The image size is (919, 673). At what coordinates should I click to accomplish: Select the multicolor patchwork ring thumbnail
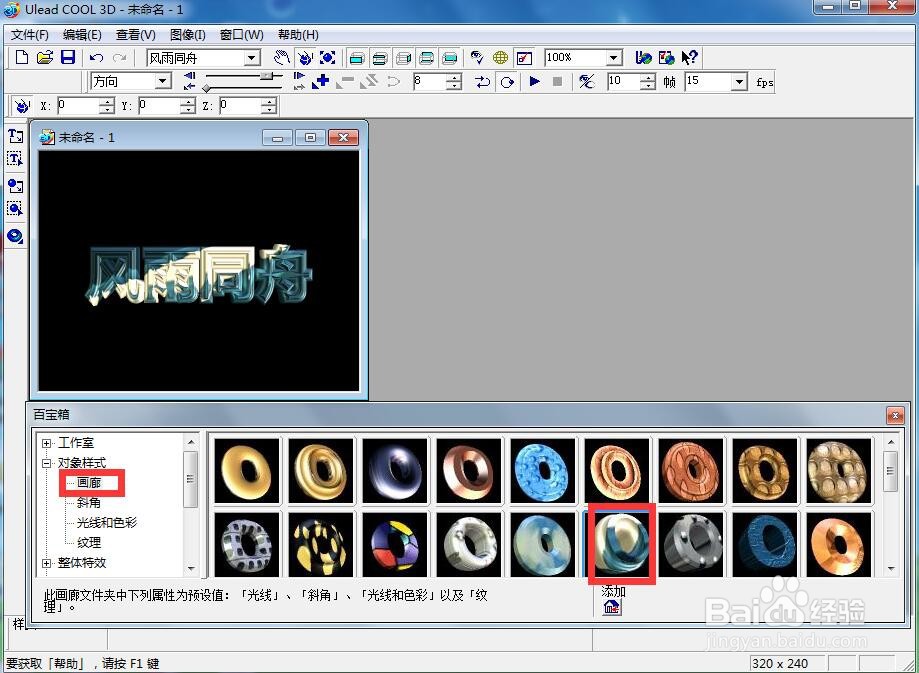(x=394, y=545)
